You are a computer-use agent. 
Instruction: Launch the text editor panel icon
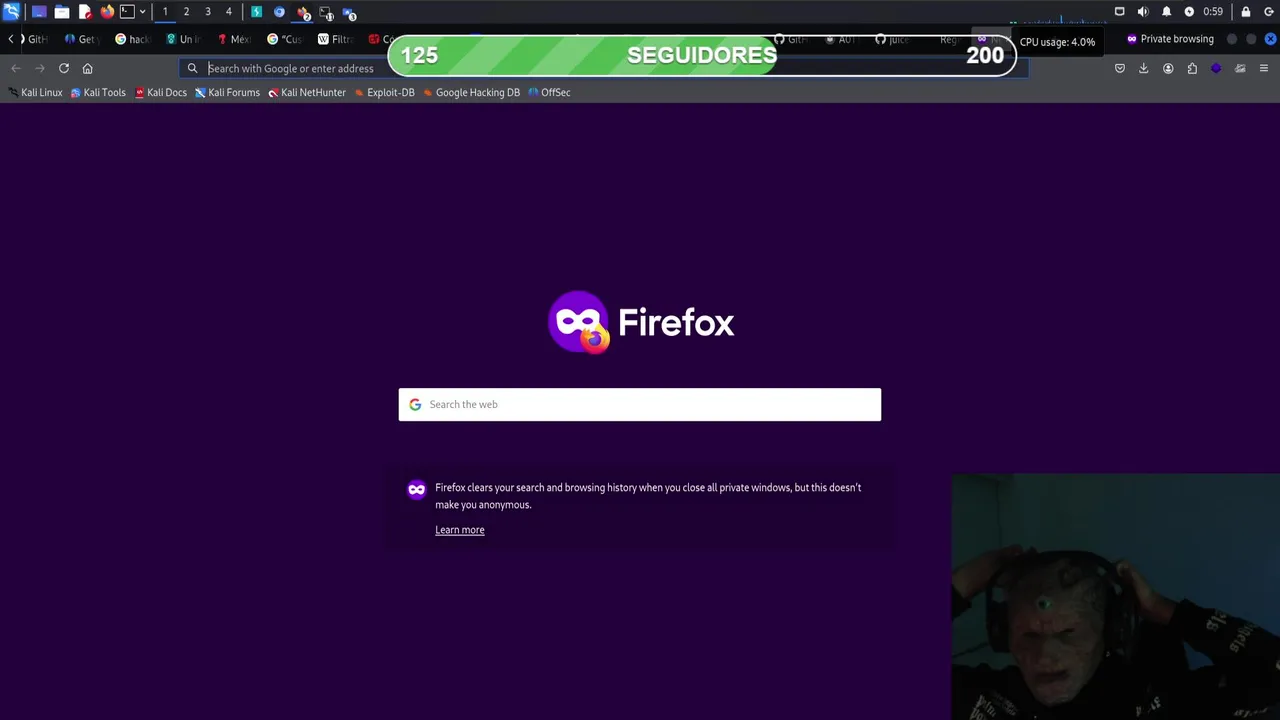85,12
